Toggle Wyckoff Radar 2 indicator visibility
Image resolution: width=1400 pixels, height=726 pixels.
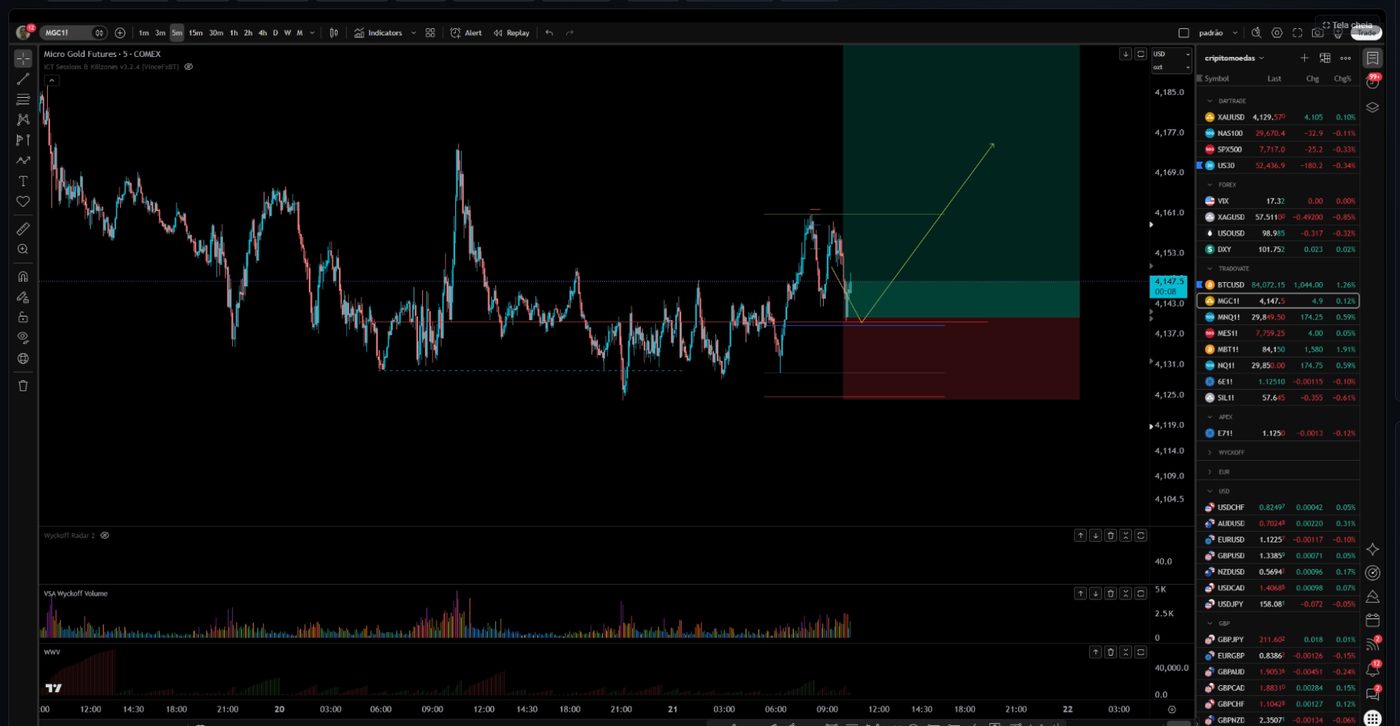point(104,535)
